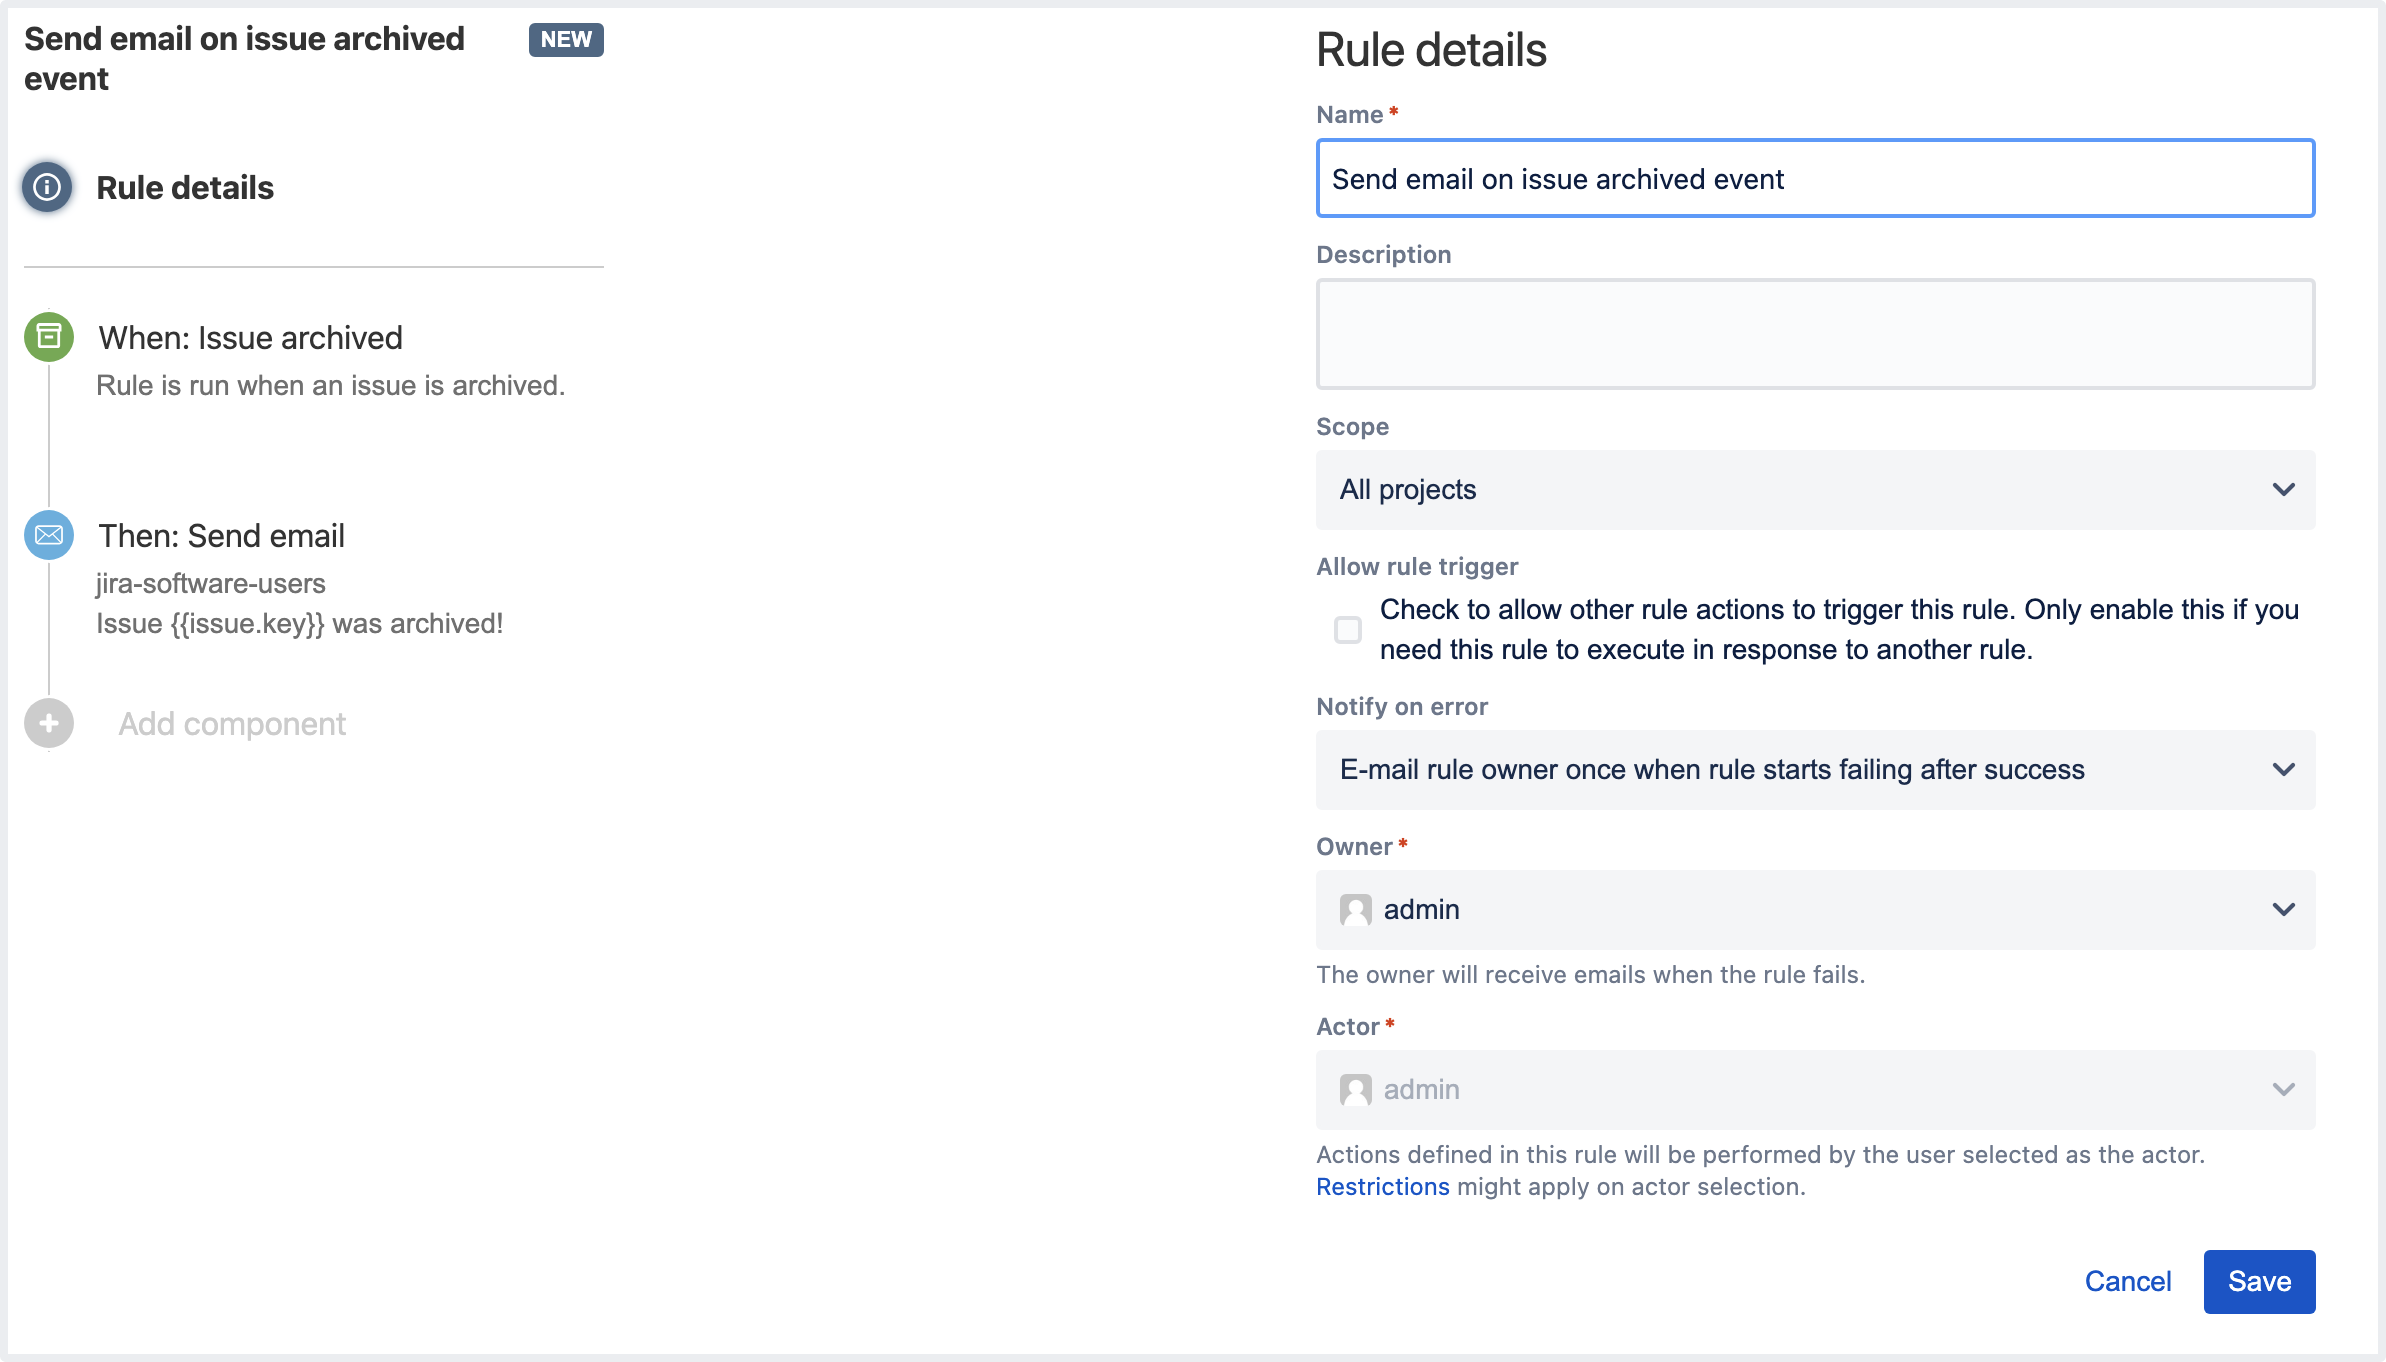Click the Actor field chevron arrow
The height and width of the screenshot is (1362, 2386).
click(x=2283, y=1090)
